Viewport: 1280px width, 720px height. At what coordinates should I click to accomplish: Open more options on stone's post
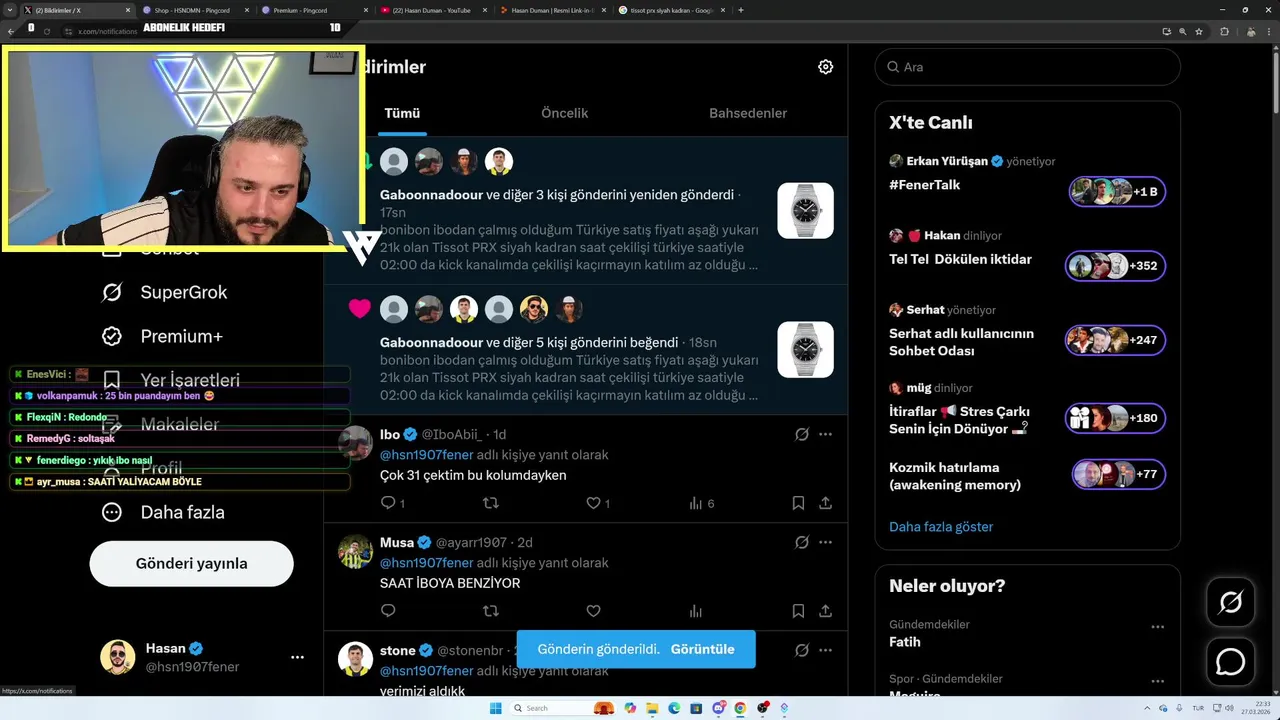click(x=826, y=650)
